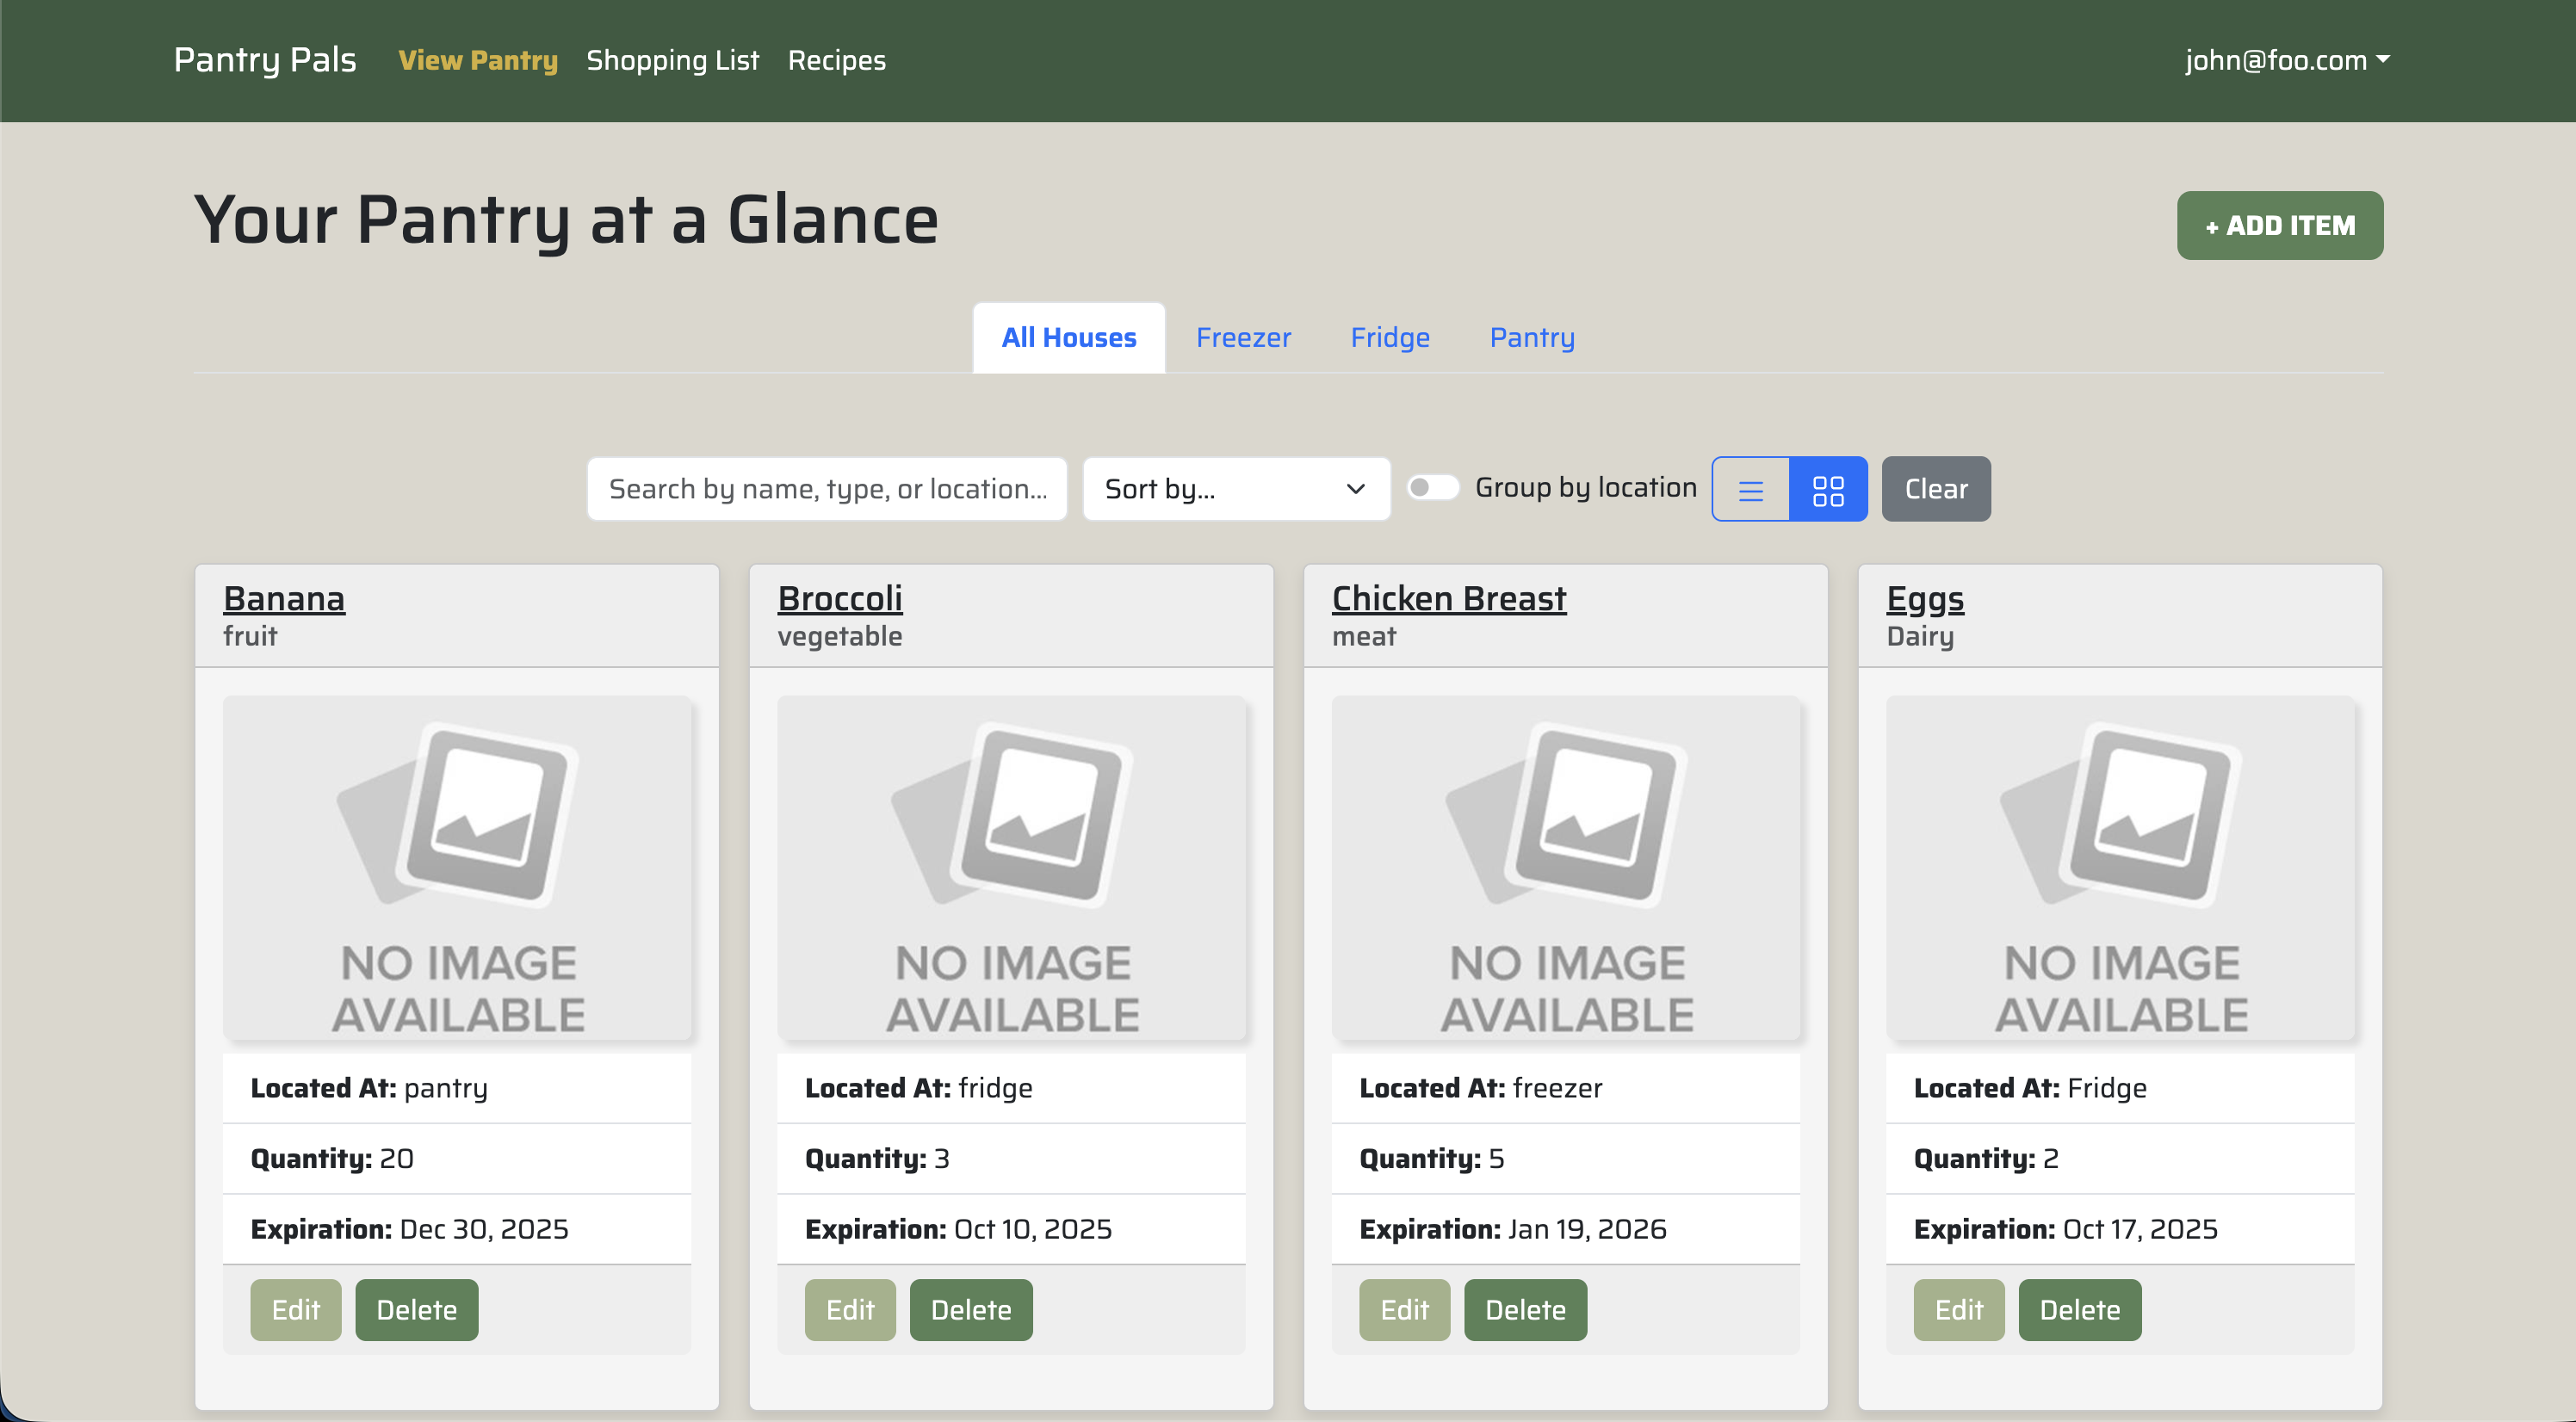2576x1422 pixels.
Task: Click the Add Item button
Action: click(x=2279, y=226)
